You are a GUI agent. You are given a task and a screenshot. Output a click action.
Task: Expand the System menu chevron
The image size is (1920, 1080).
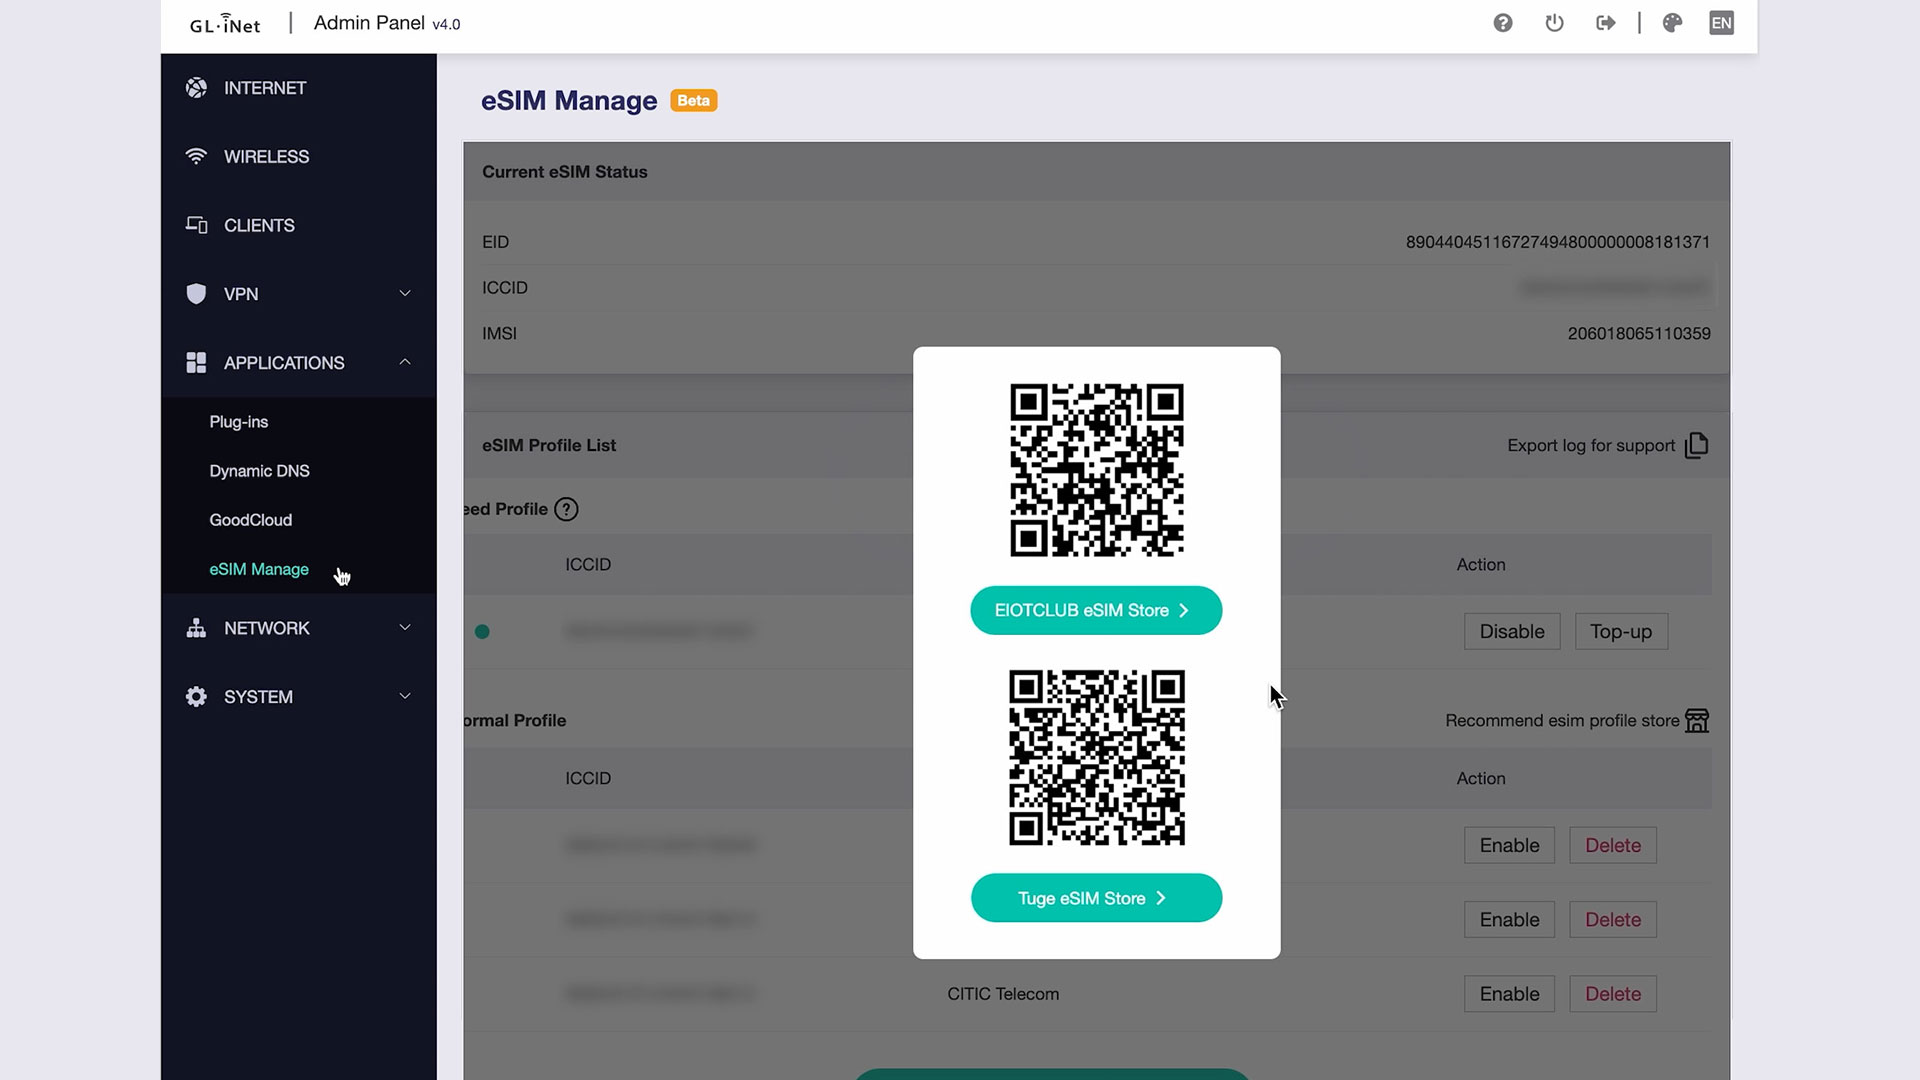tap(405, 697)
